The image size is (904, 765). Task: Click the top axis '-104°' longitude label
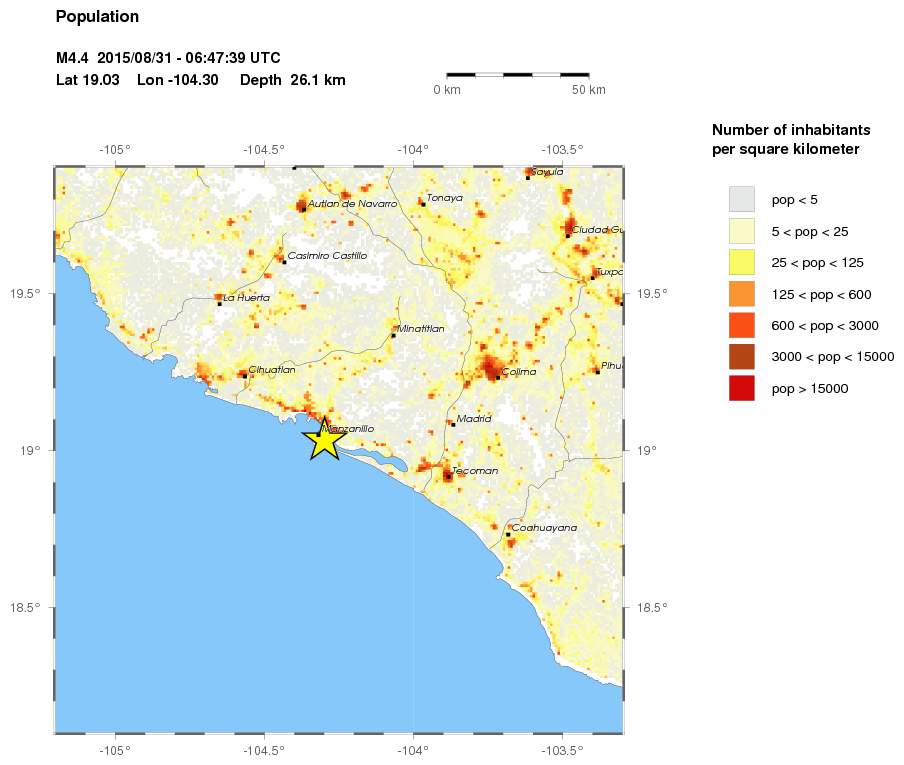pos(413,150)
